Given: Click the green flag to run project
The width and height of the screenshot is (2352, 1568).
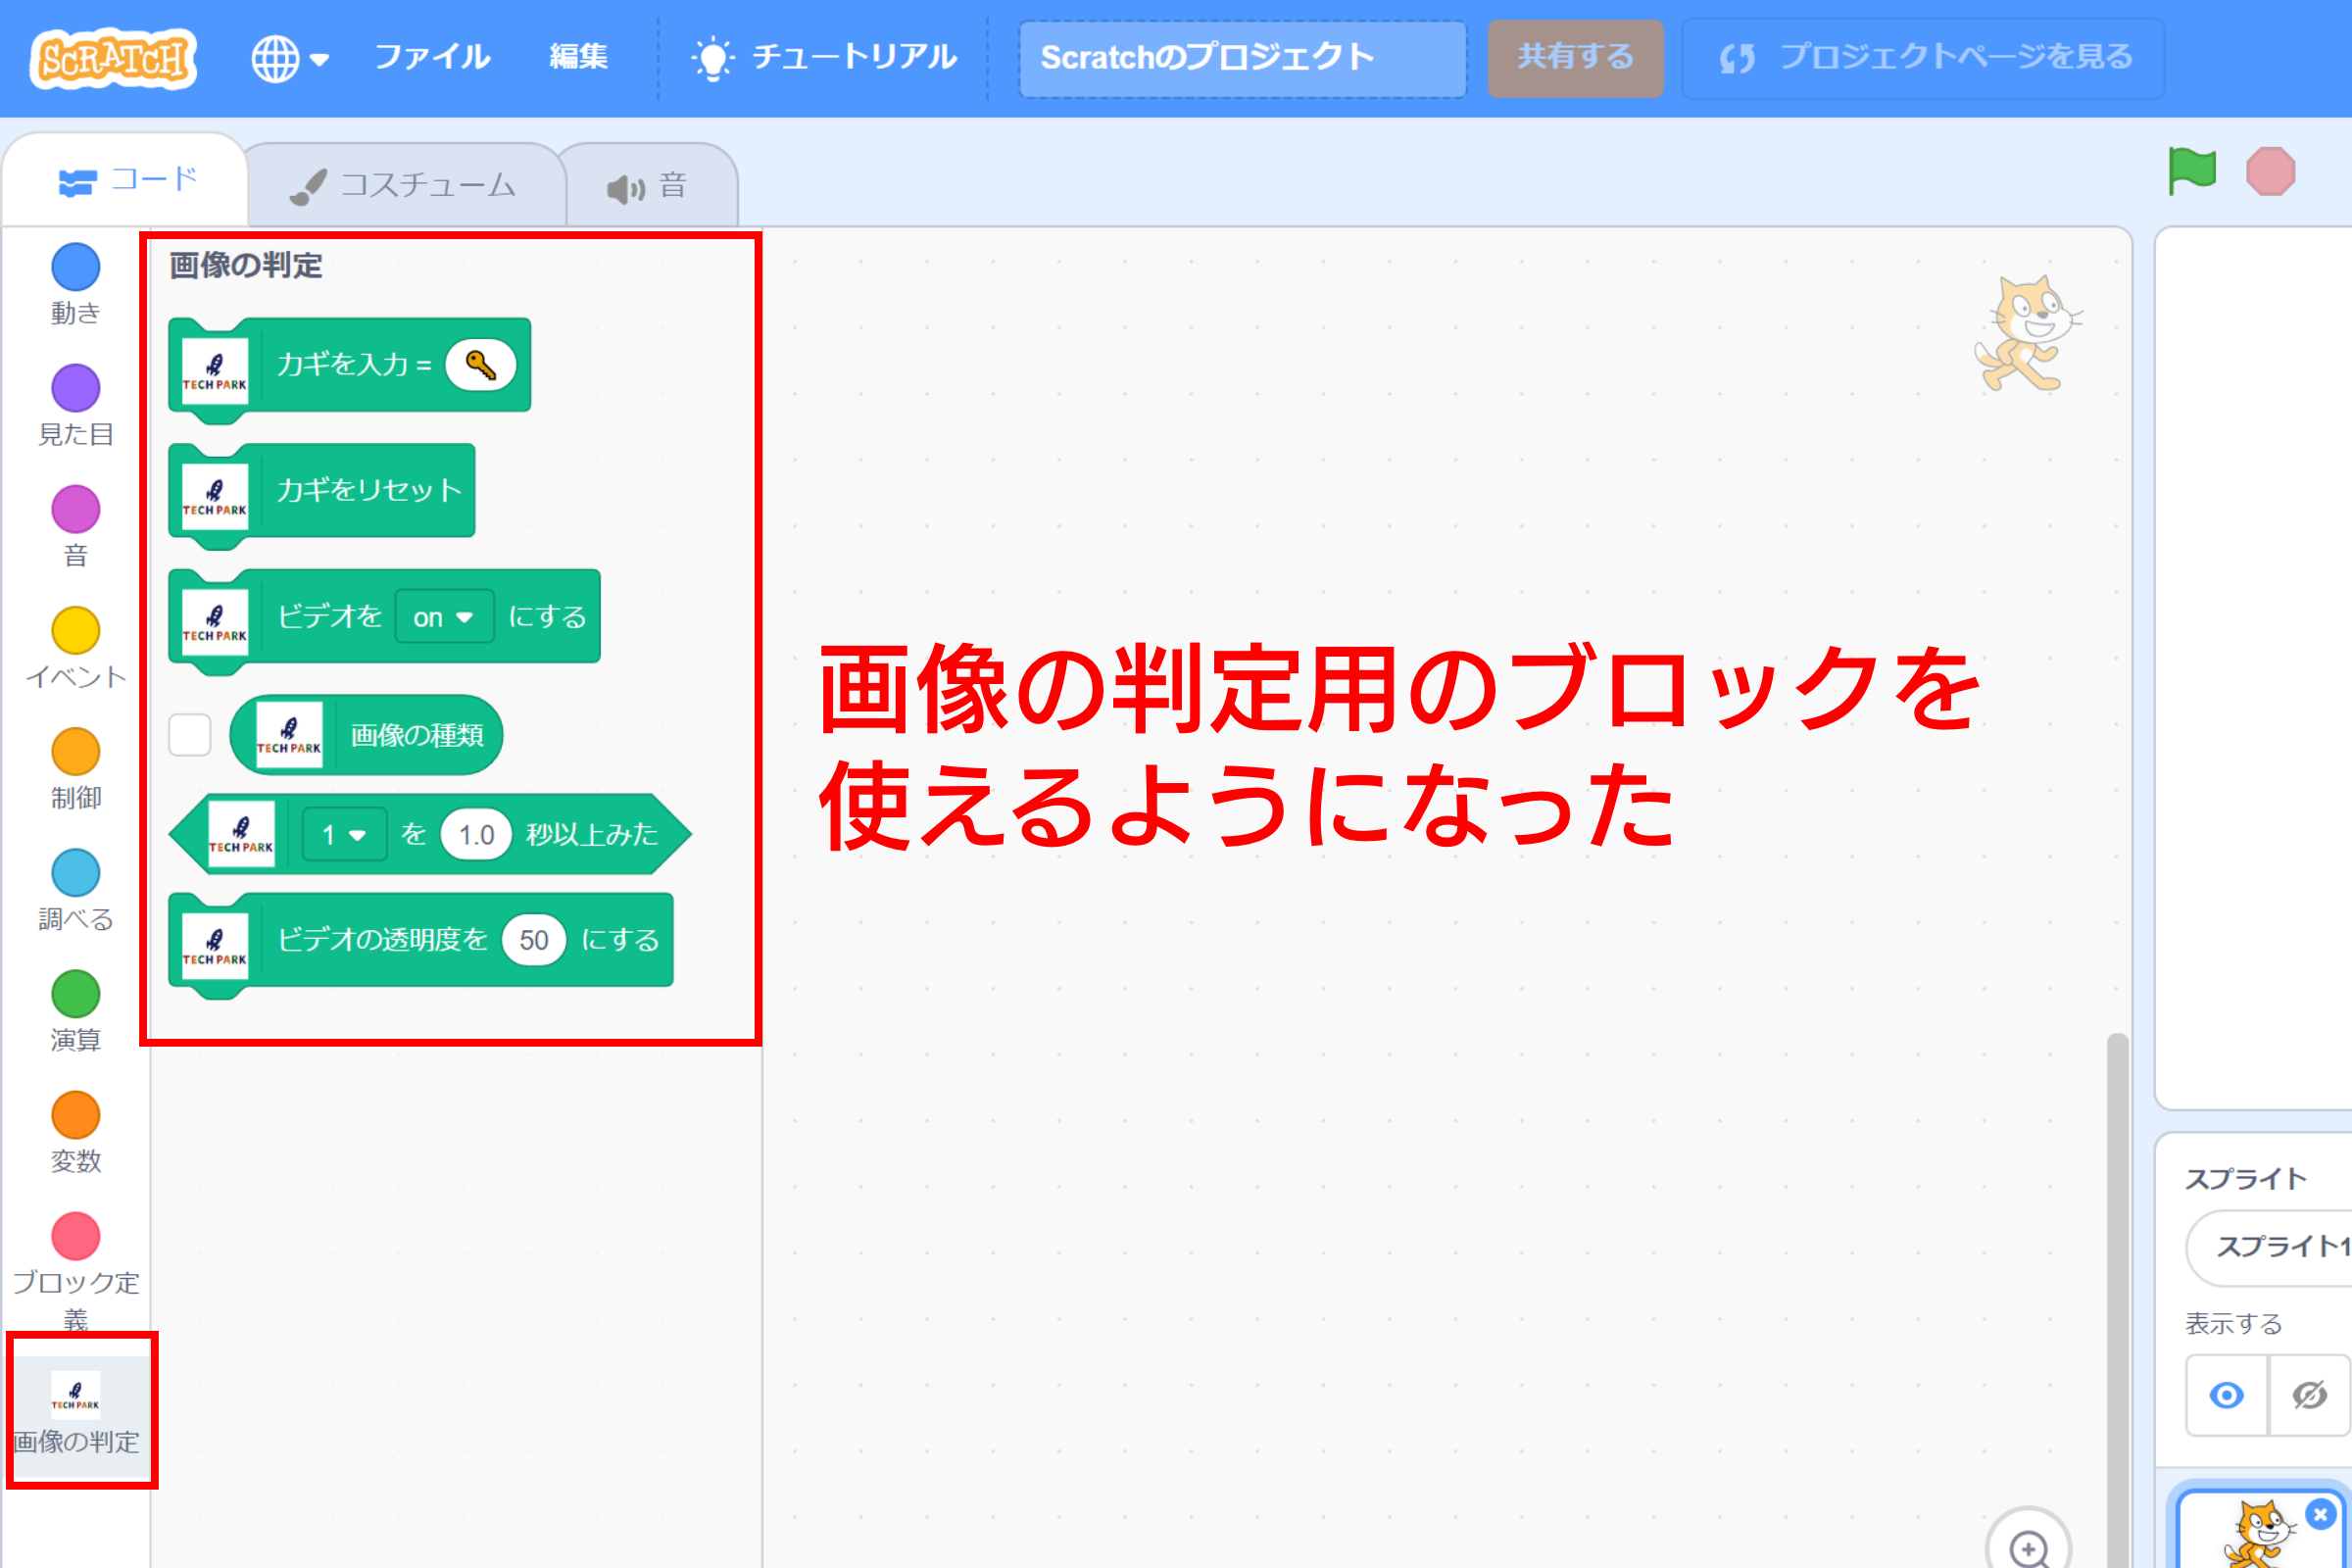Looking at the screenshot, I should [2193, 170].
